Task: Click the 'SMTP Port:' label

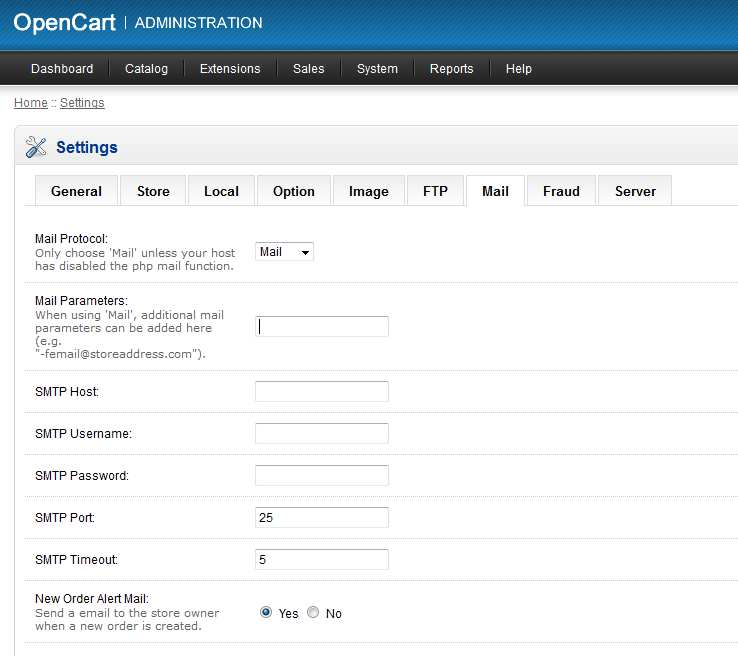Action: [65, 518]
